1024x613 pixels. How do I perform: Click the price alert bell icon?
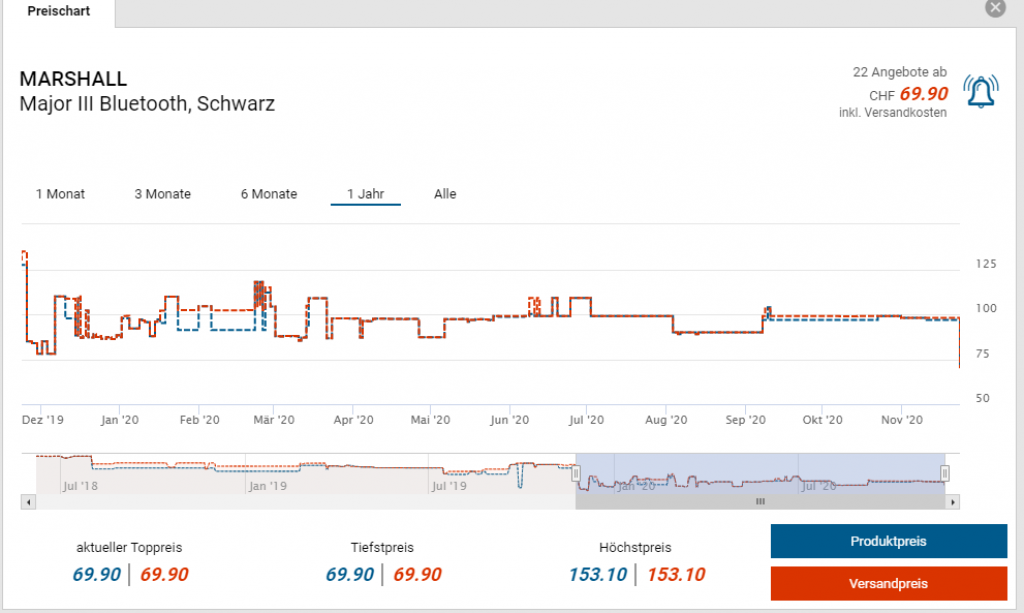pyautogui.click(x=980, y=91)
